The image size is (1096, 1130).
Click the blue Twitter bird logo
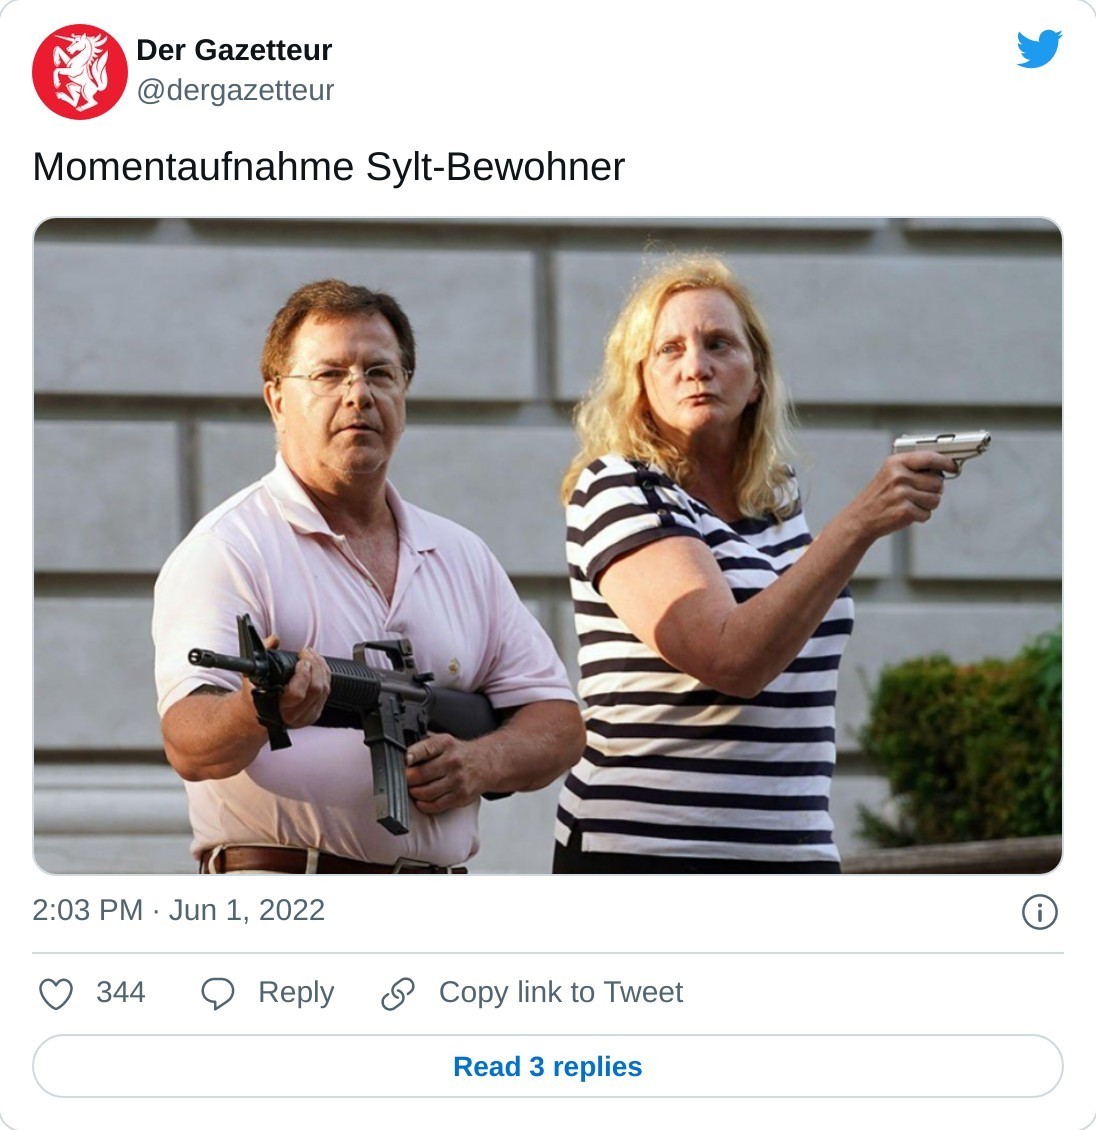pos(1039,49)
